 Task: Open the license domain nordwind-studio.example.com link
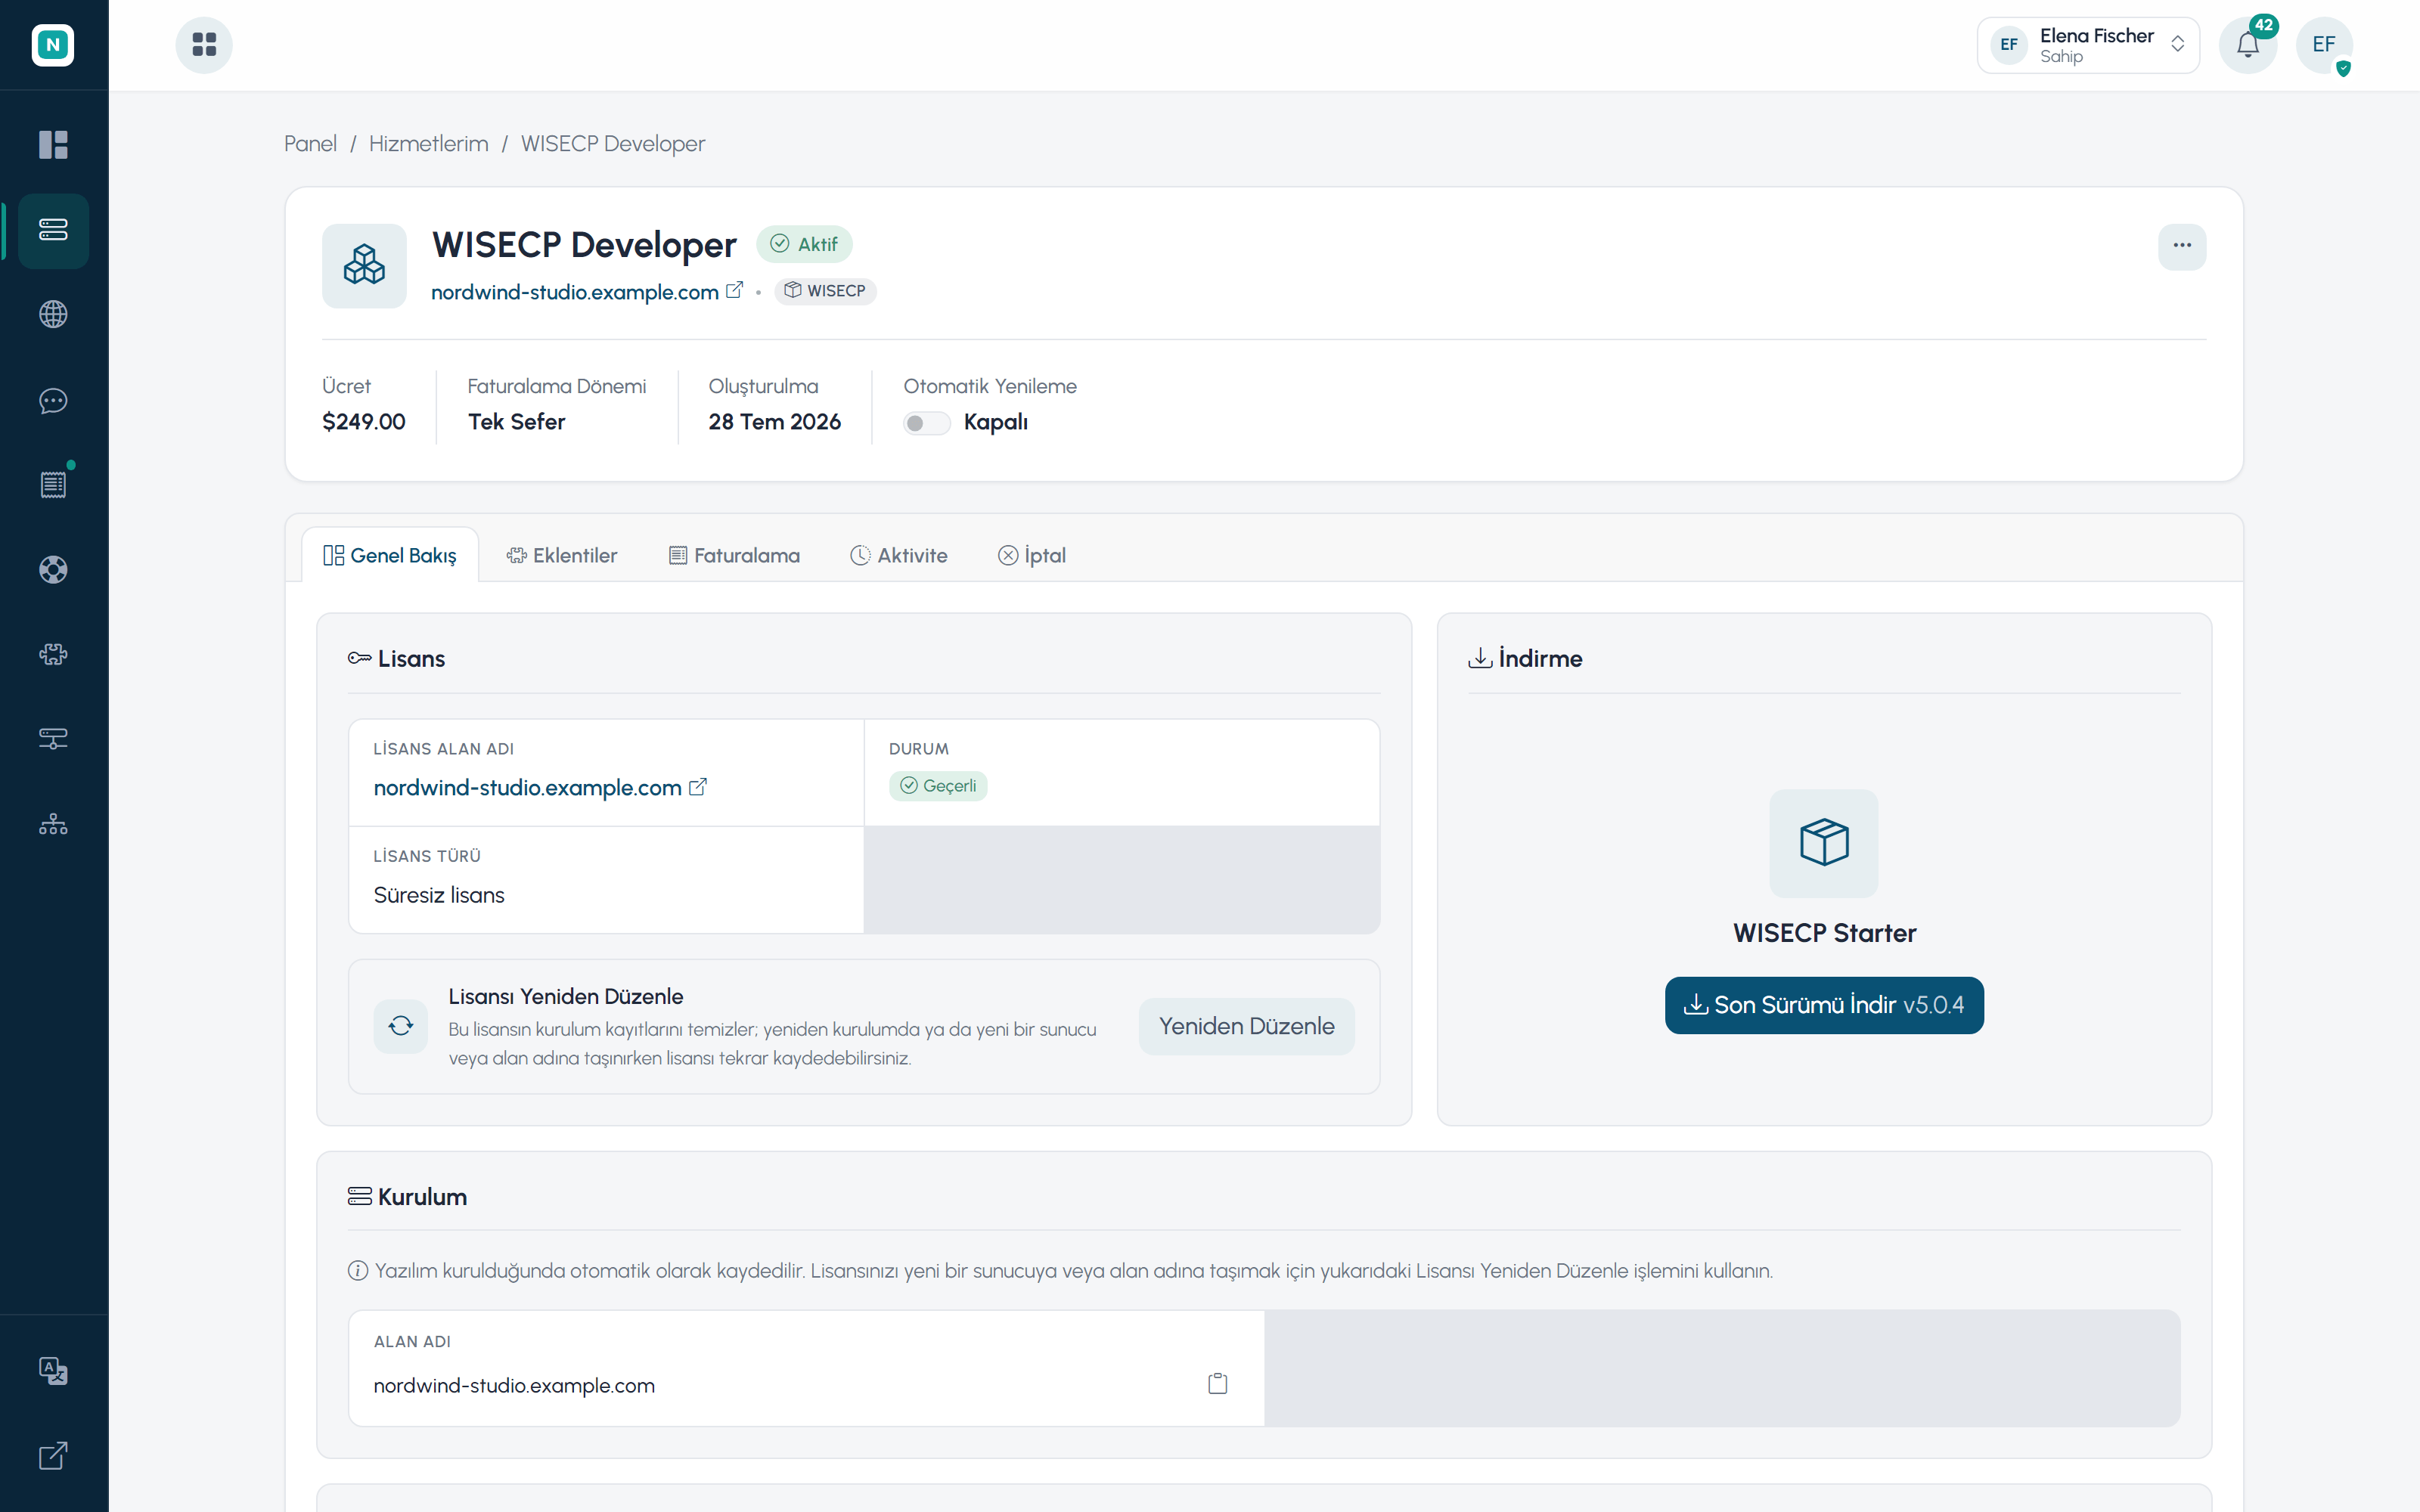coord(527,788)
